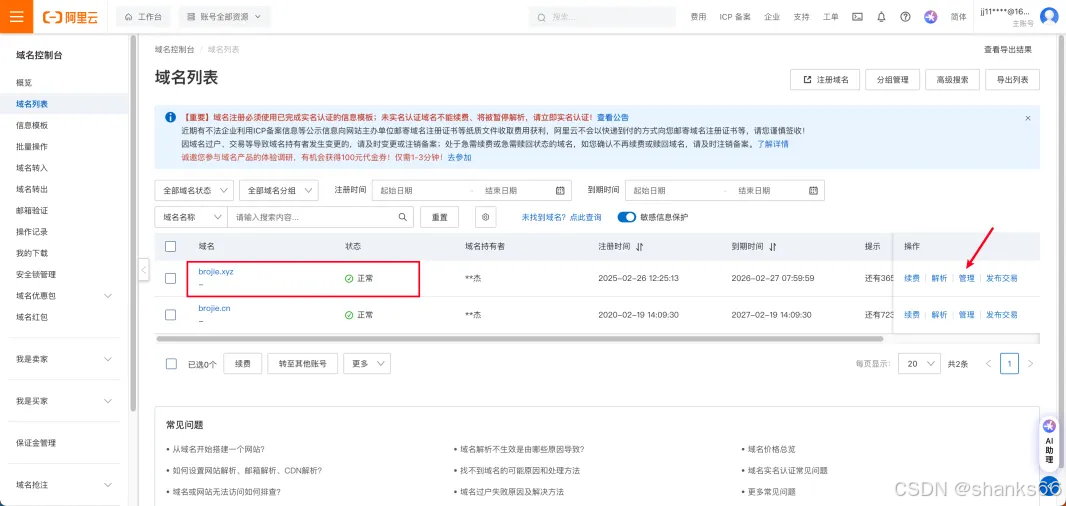This screenshot has height=506, width=1066.
Task: Click the table horizontal scrollbar
Action: tap(519, 338)
